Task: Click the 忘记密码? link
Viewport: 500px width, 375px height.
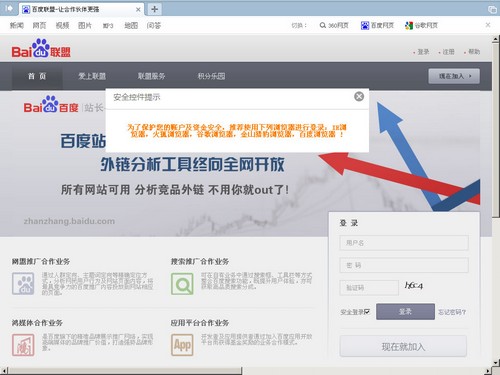Action: point(452,312)
